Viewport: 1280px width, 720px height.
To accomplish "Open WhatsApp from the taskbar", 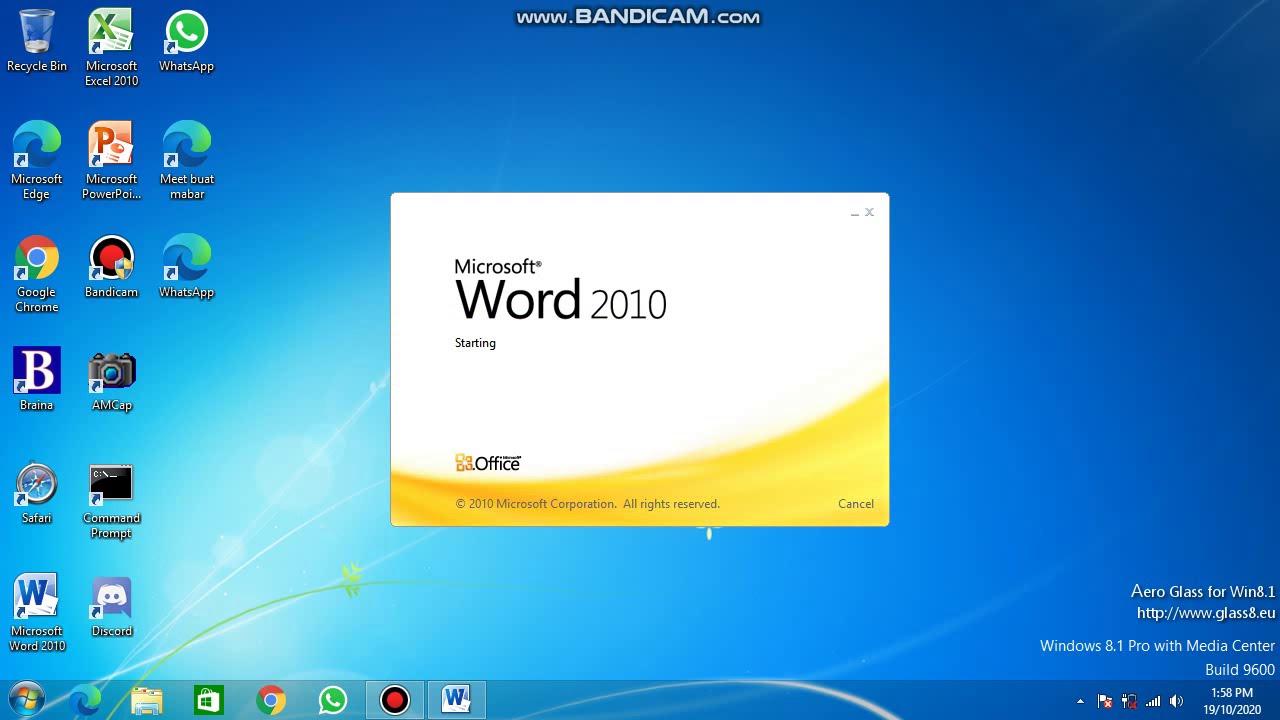I will coord(332,701).
